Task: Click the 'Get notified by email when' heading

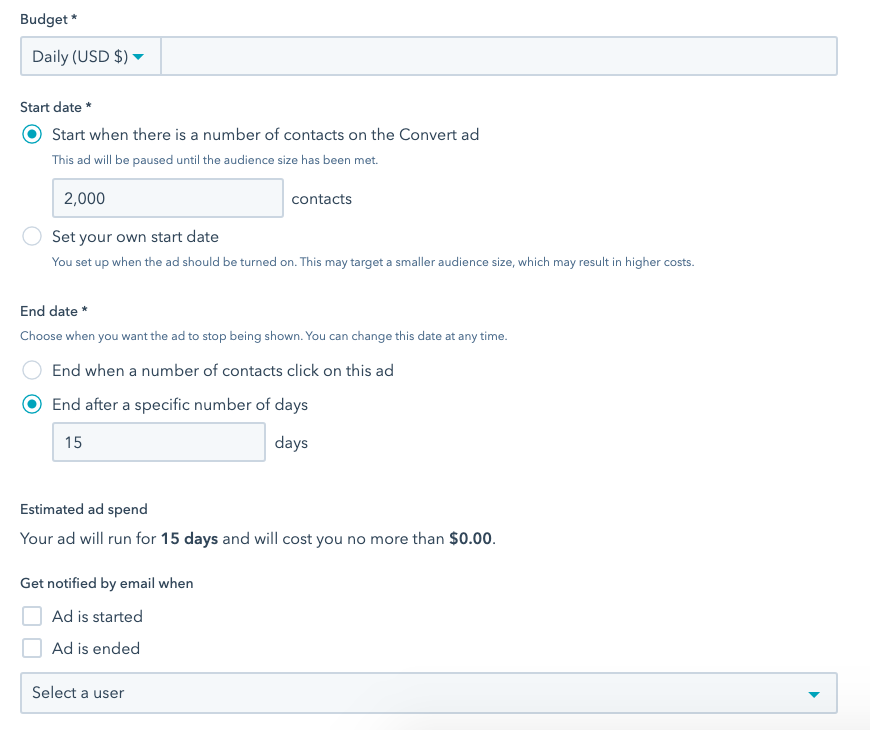Action: (x=107, y=583)
